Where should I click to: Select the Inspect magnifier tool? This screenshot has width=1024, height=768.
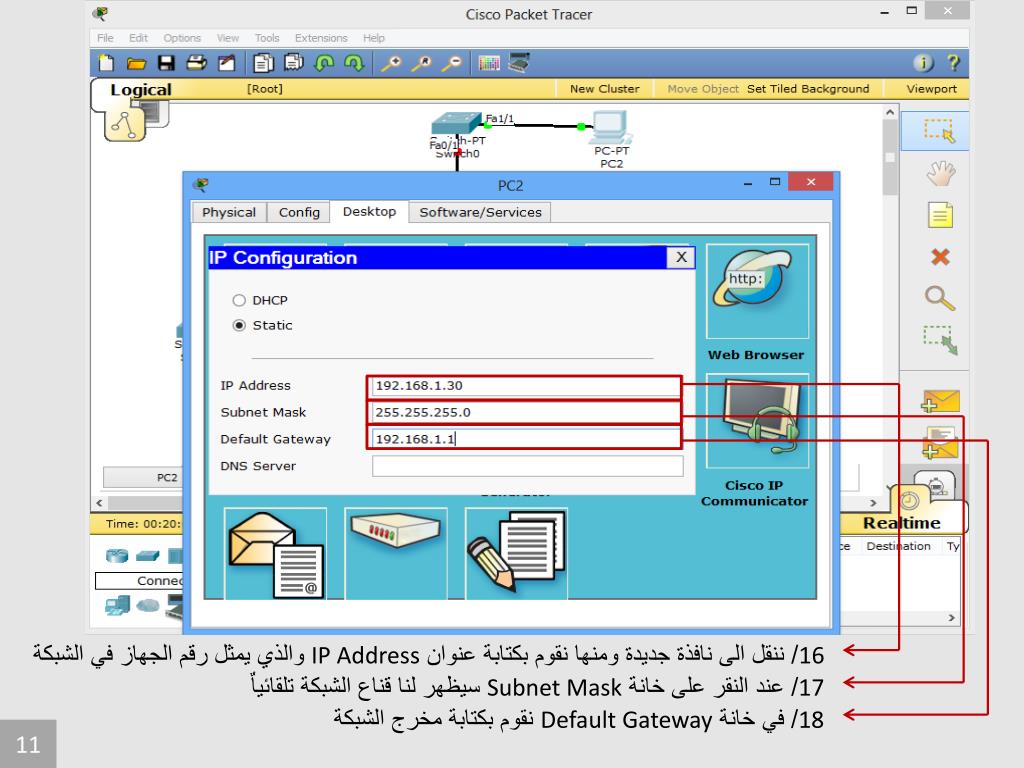940,298
